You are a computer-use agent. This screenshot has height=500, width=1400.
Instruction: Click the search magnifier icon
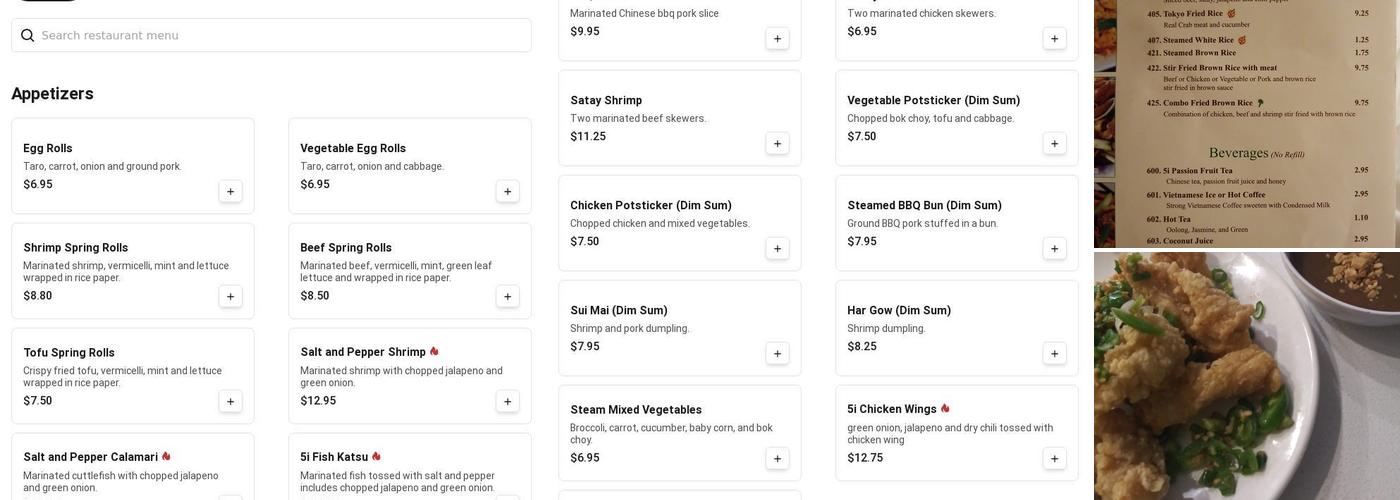[28, 35]
